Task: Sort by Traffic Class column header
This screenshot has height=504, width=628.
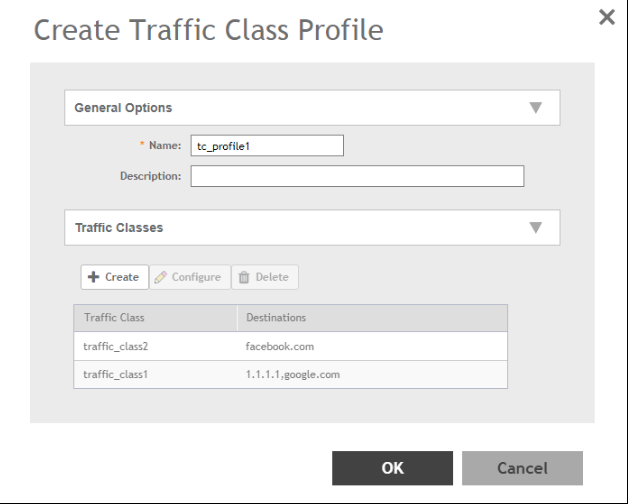Action: 116,318
